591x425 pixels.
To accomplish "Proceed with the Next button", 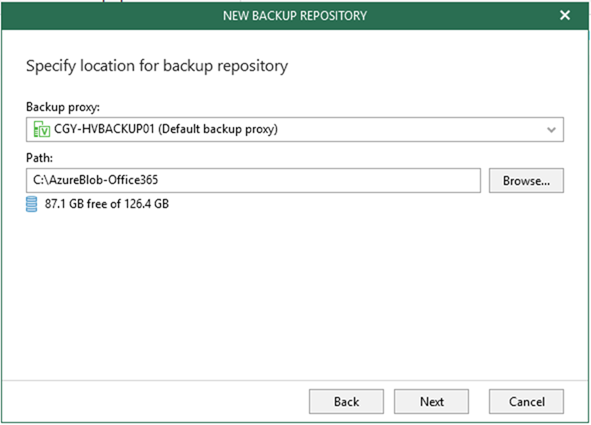I will click(432, 402).
